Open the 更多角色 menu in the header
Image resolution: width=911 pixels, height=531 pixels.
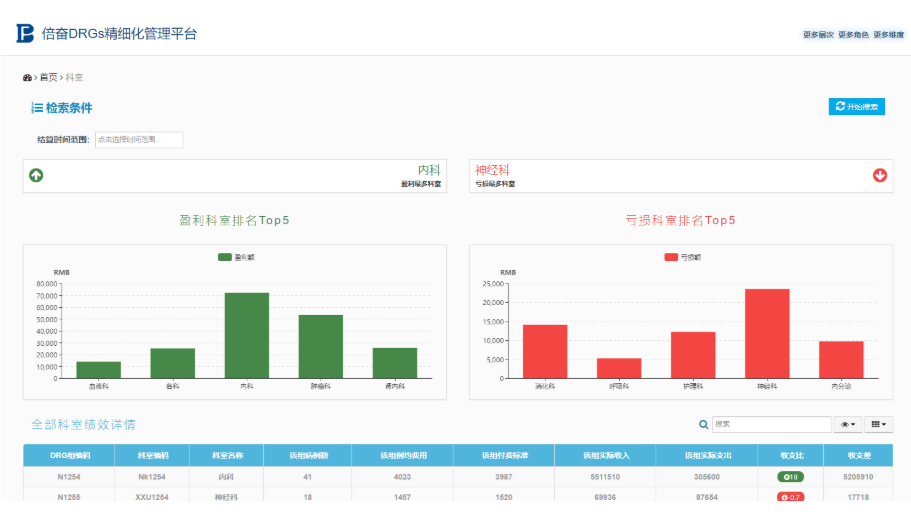(853, 34)
